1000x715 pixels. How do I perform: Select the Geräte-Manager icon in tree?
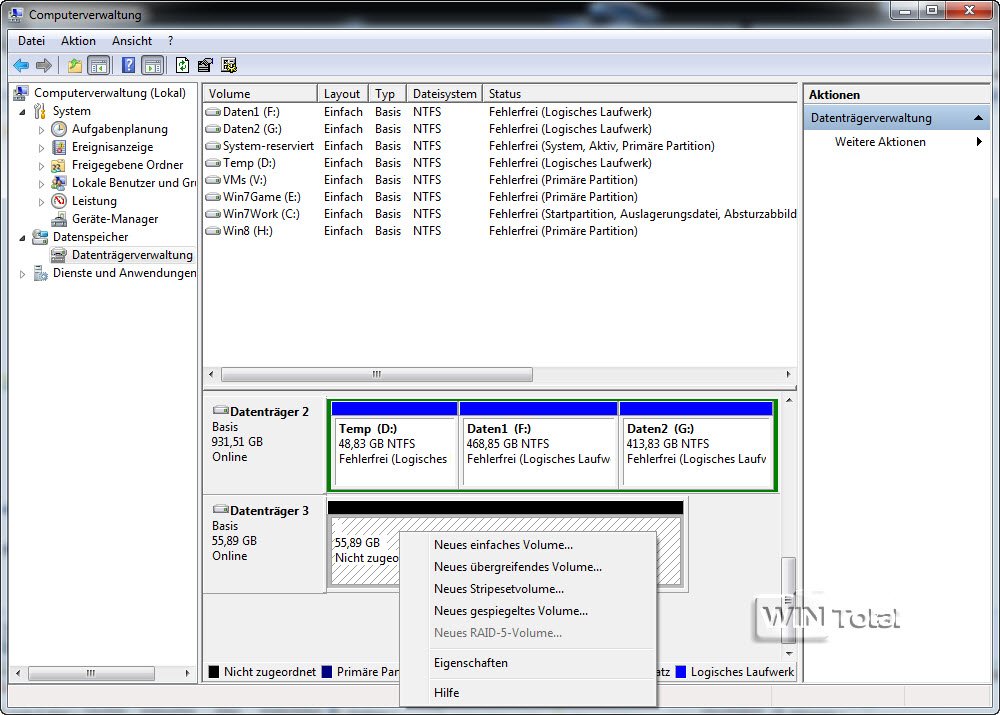tap(59, 219)
